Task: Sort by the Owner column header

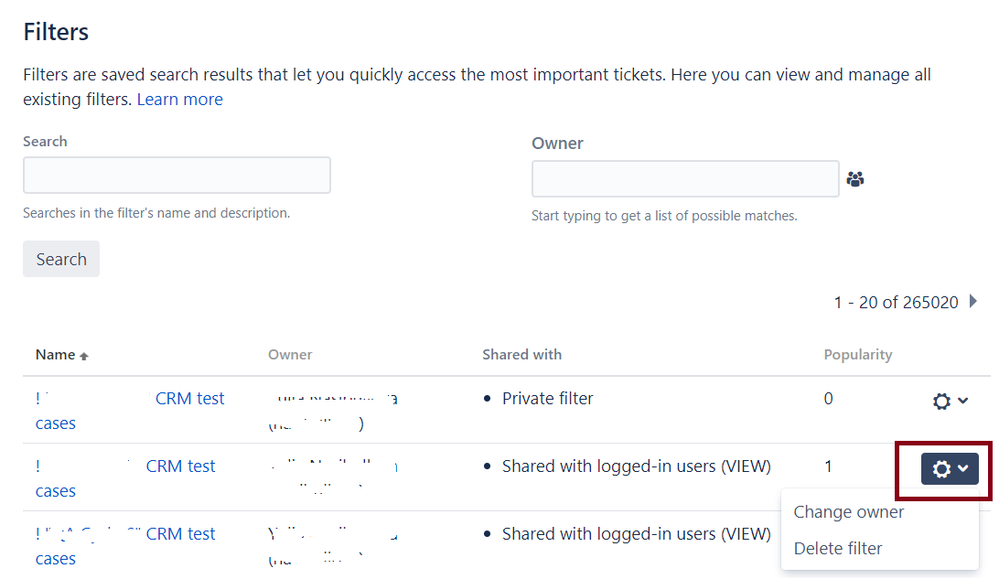Action: point(290,355)
